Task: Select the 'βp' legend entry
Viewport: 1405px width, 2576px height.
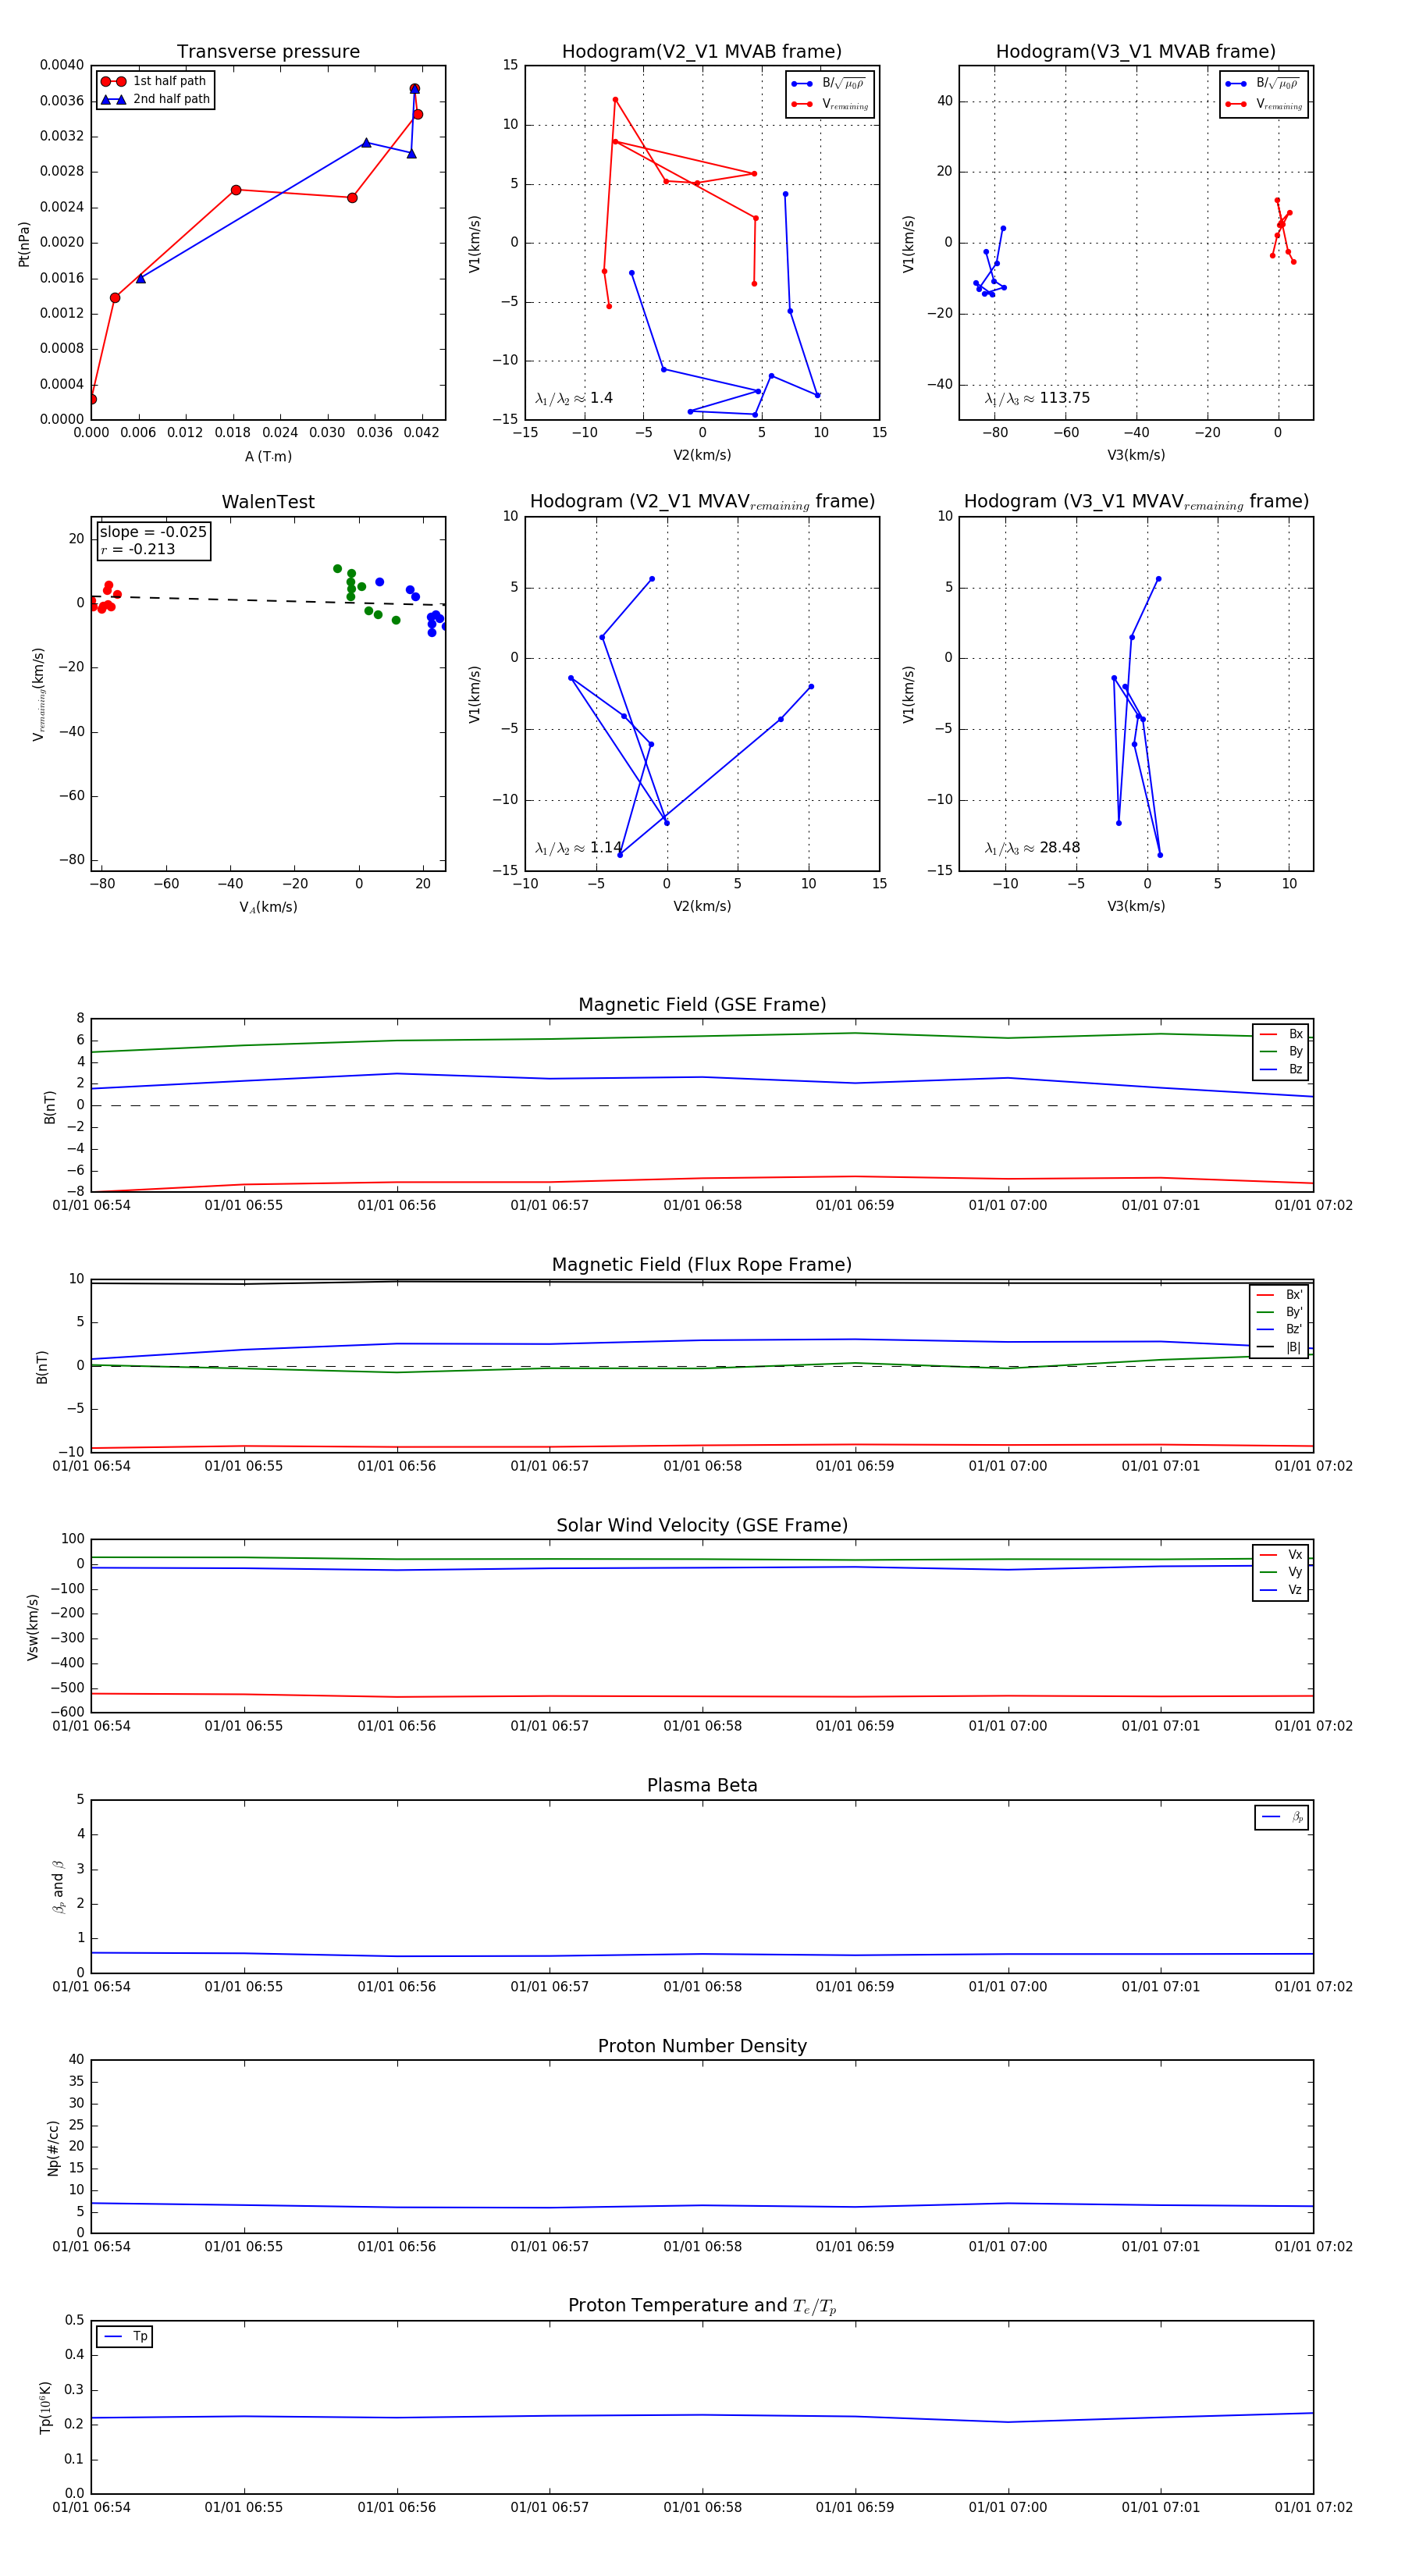Action: (x=1283, y=1817)
